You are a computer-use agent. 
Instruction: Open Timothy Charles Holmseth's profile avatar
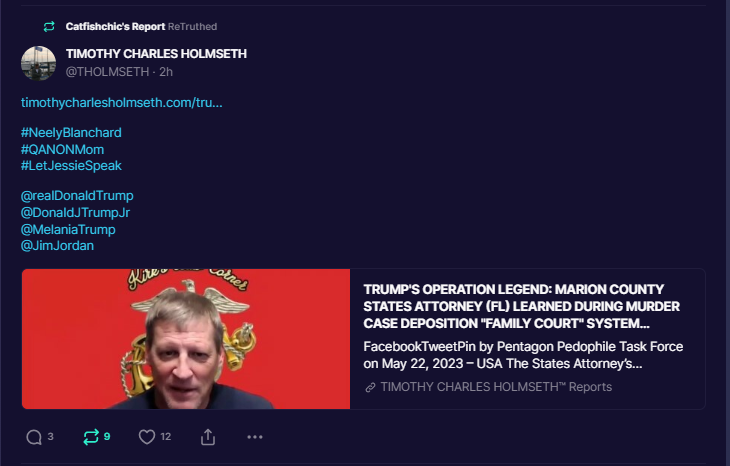pos(38,63)
